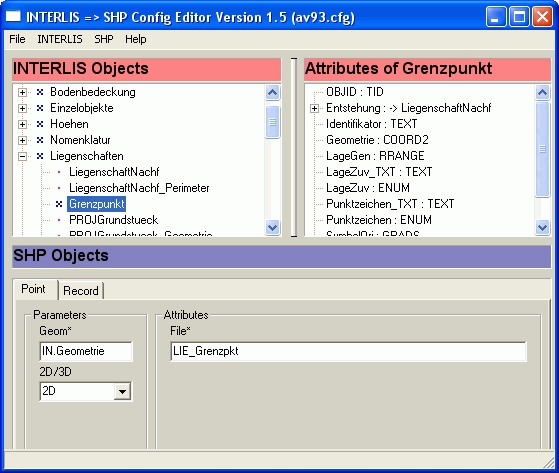Click the cross icon beside Grenzpunkt
This screenshot has height=473, width=559.
click(x=59, y=204)
